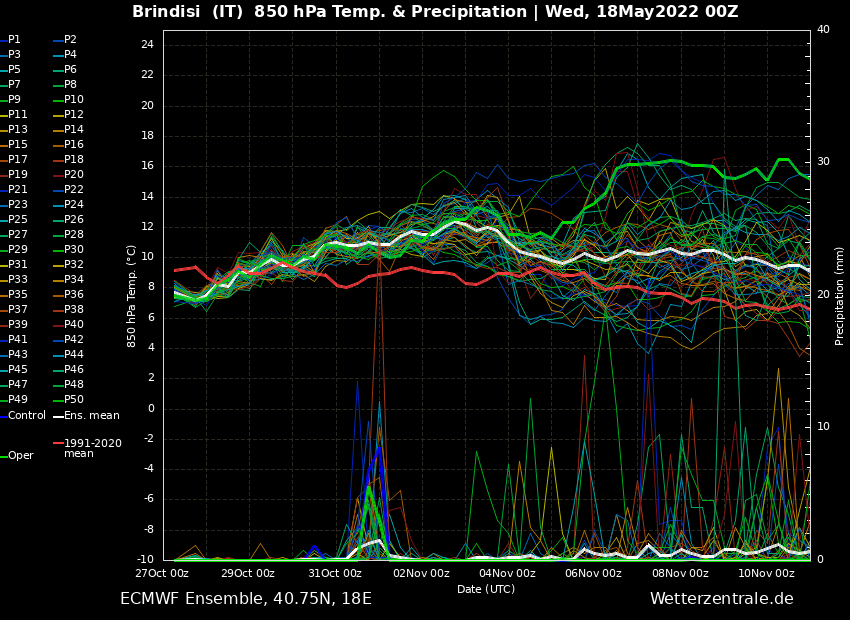Click the 06Nov 00z date tick label
The width and height of the screenshot is (850, 620).
point(593,574)
